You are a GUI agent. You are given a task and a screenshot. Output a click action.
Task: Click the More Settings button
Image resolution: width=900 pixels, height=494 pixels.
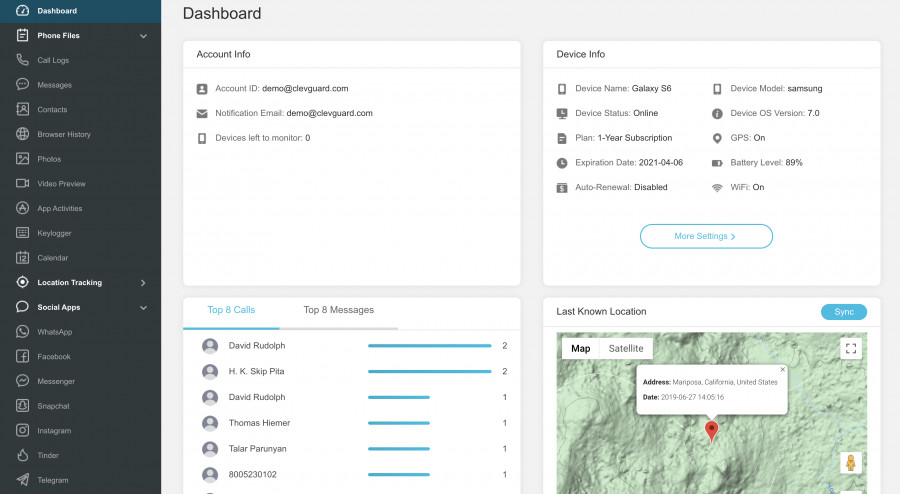tap(706, 236)
